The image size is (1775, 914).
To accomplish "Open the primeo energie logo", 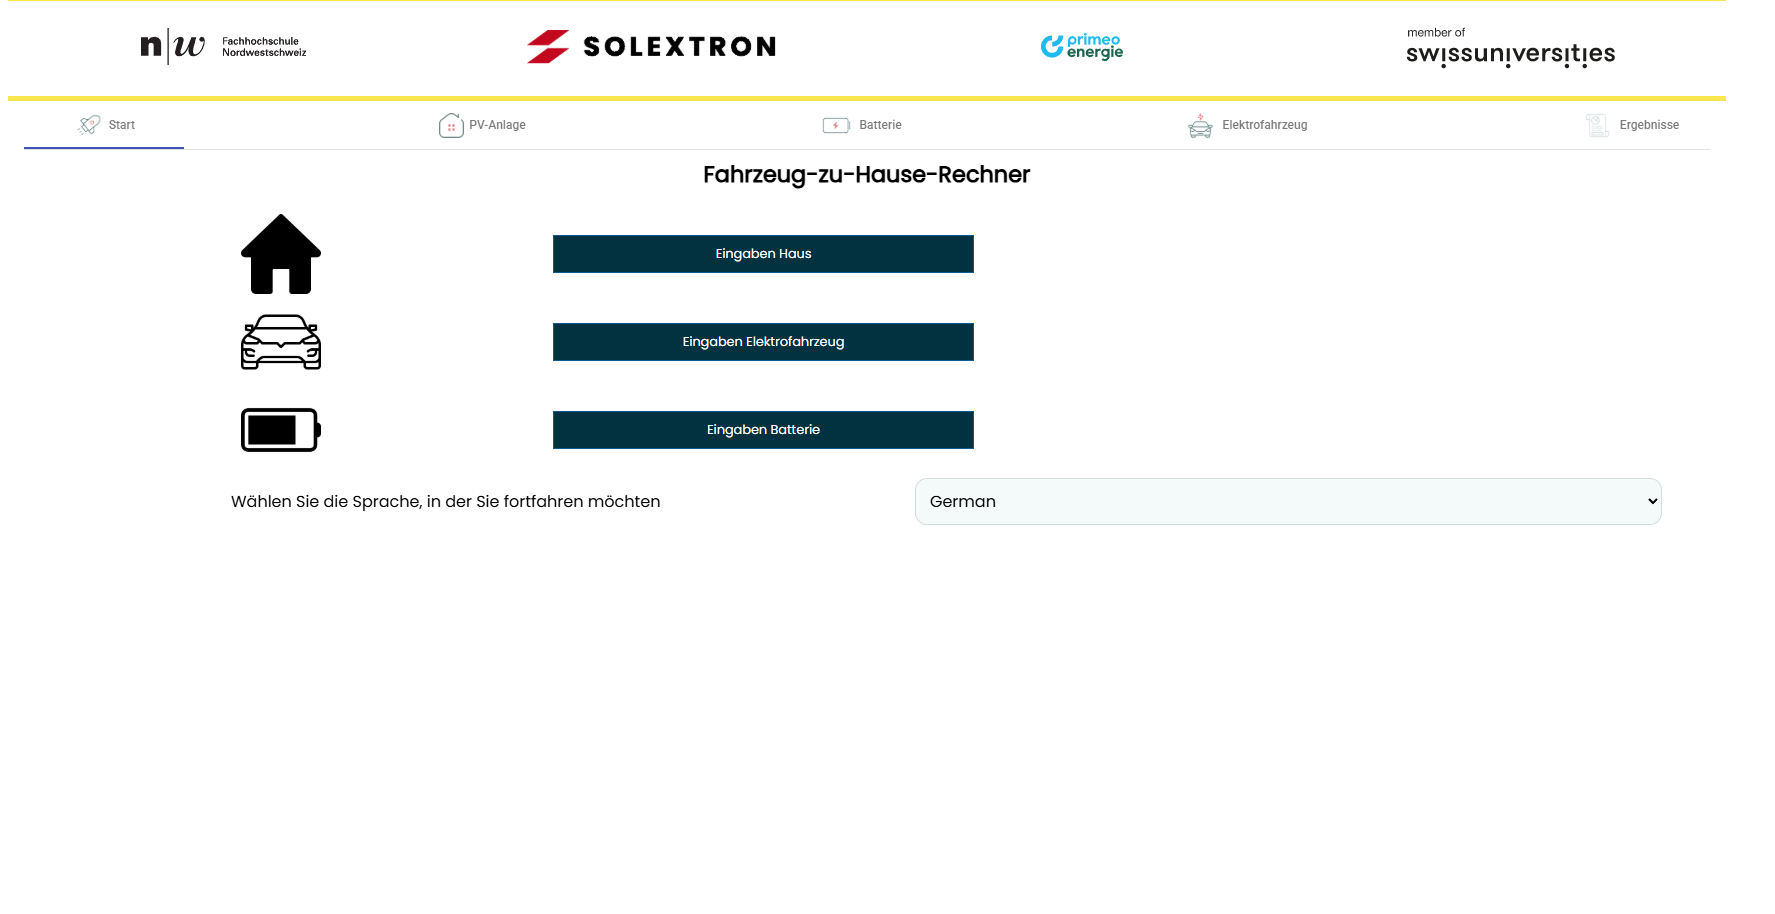I will point(1082,47).
